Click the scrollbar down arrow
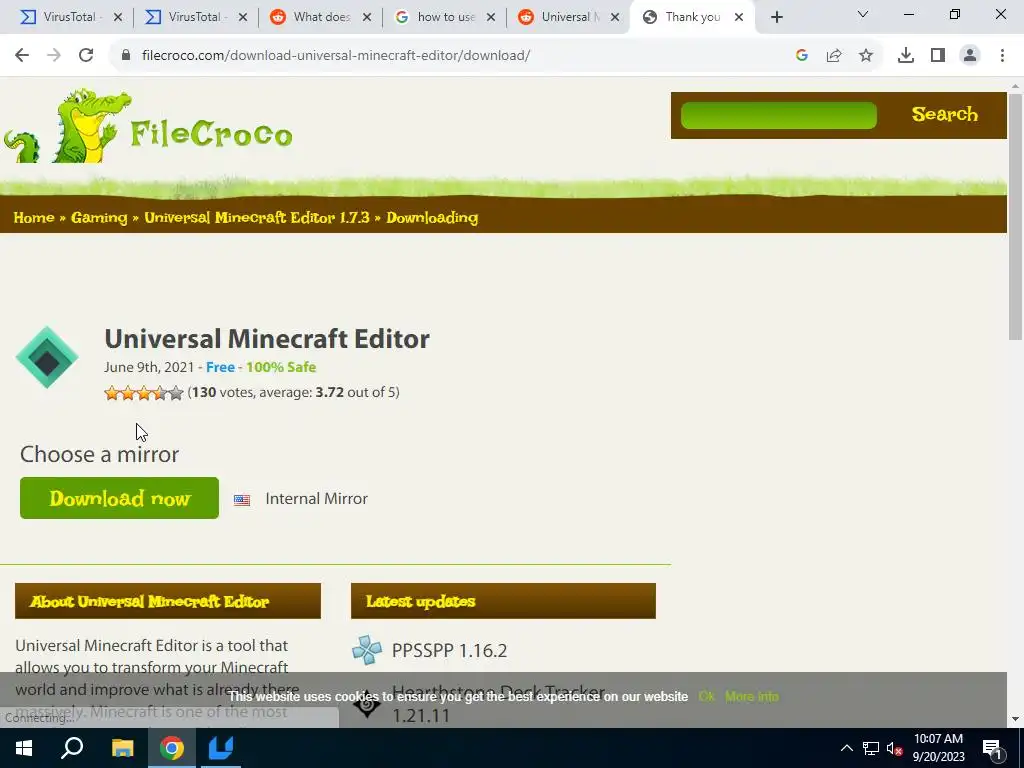Image resolution: width=1024 pixels, height=768 pixels. 1016,719
